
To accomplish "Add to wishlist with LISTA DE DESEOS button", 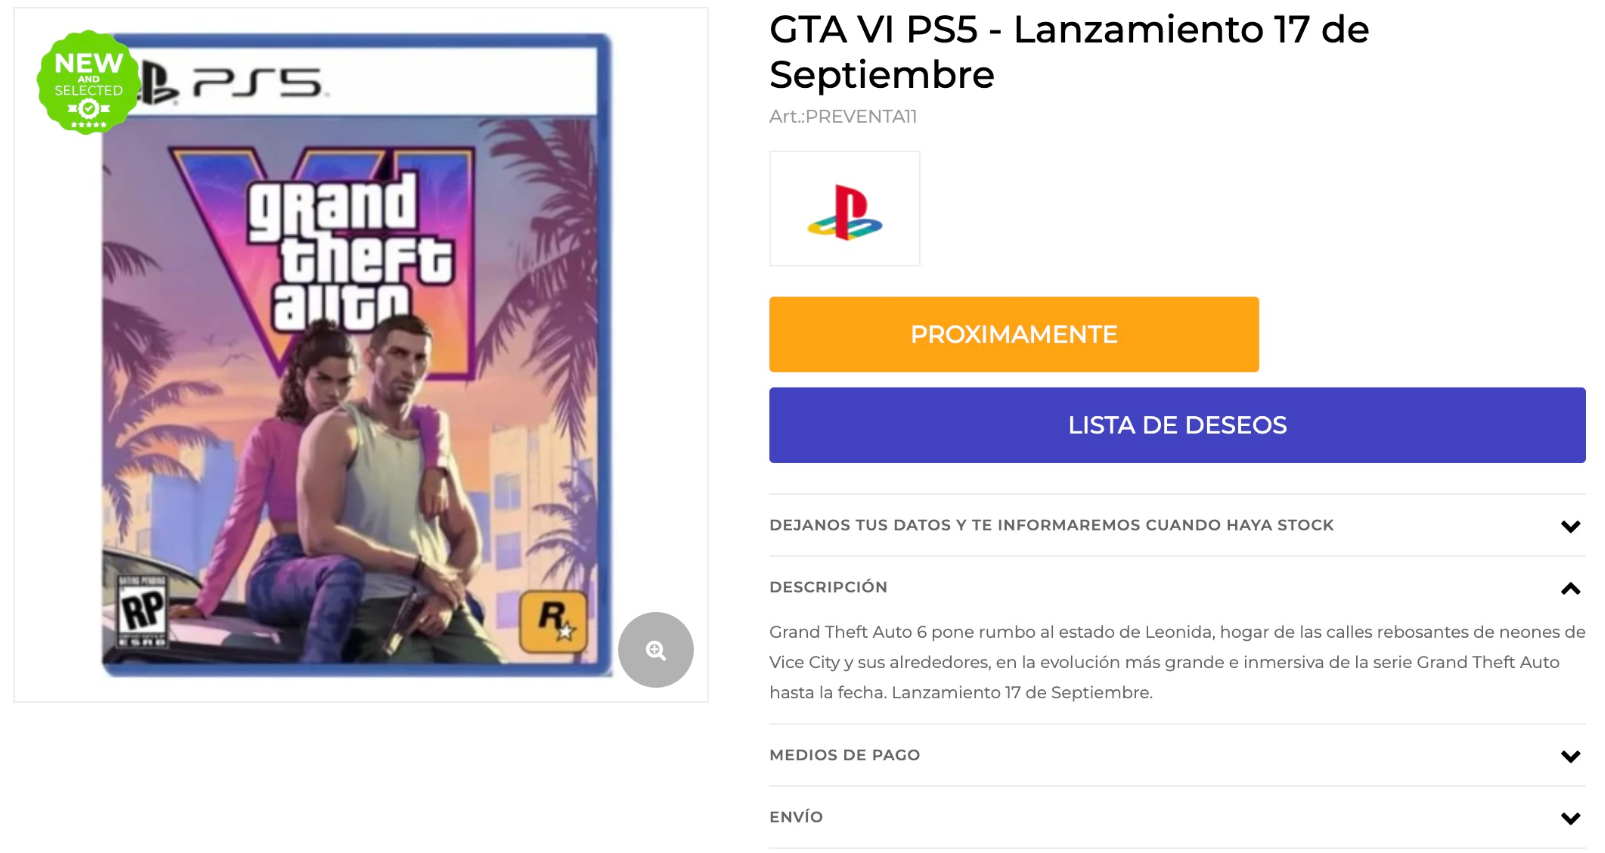I will 1176,425.
